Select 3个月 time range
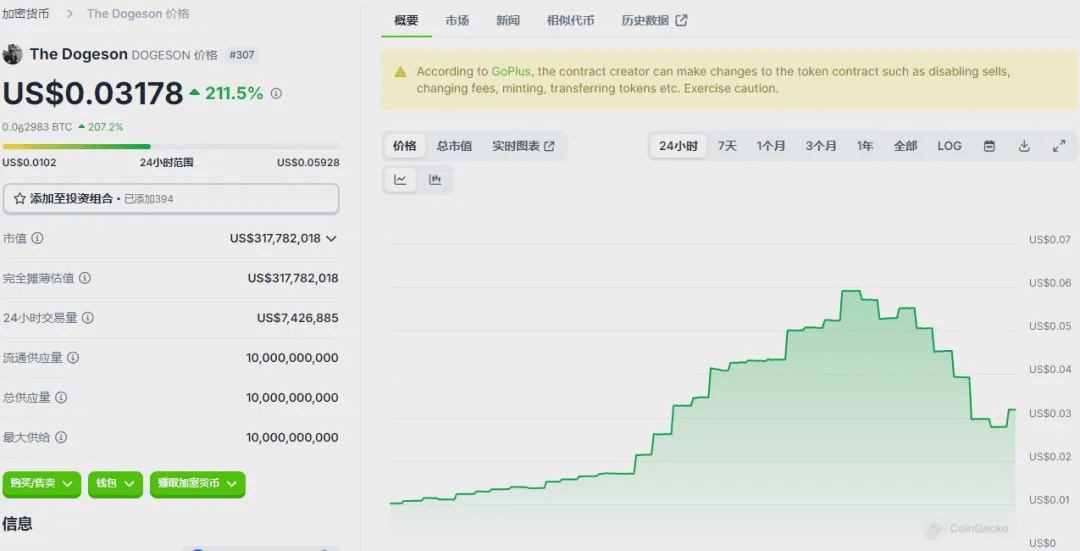This screenshot has height=551, width=1080. [821, 146]
